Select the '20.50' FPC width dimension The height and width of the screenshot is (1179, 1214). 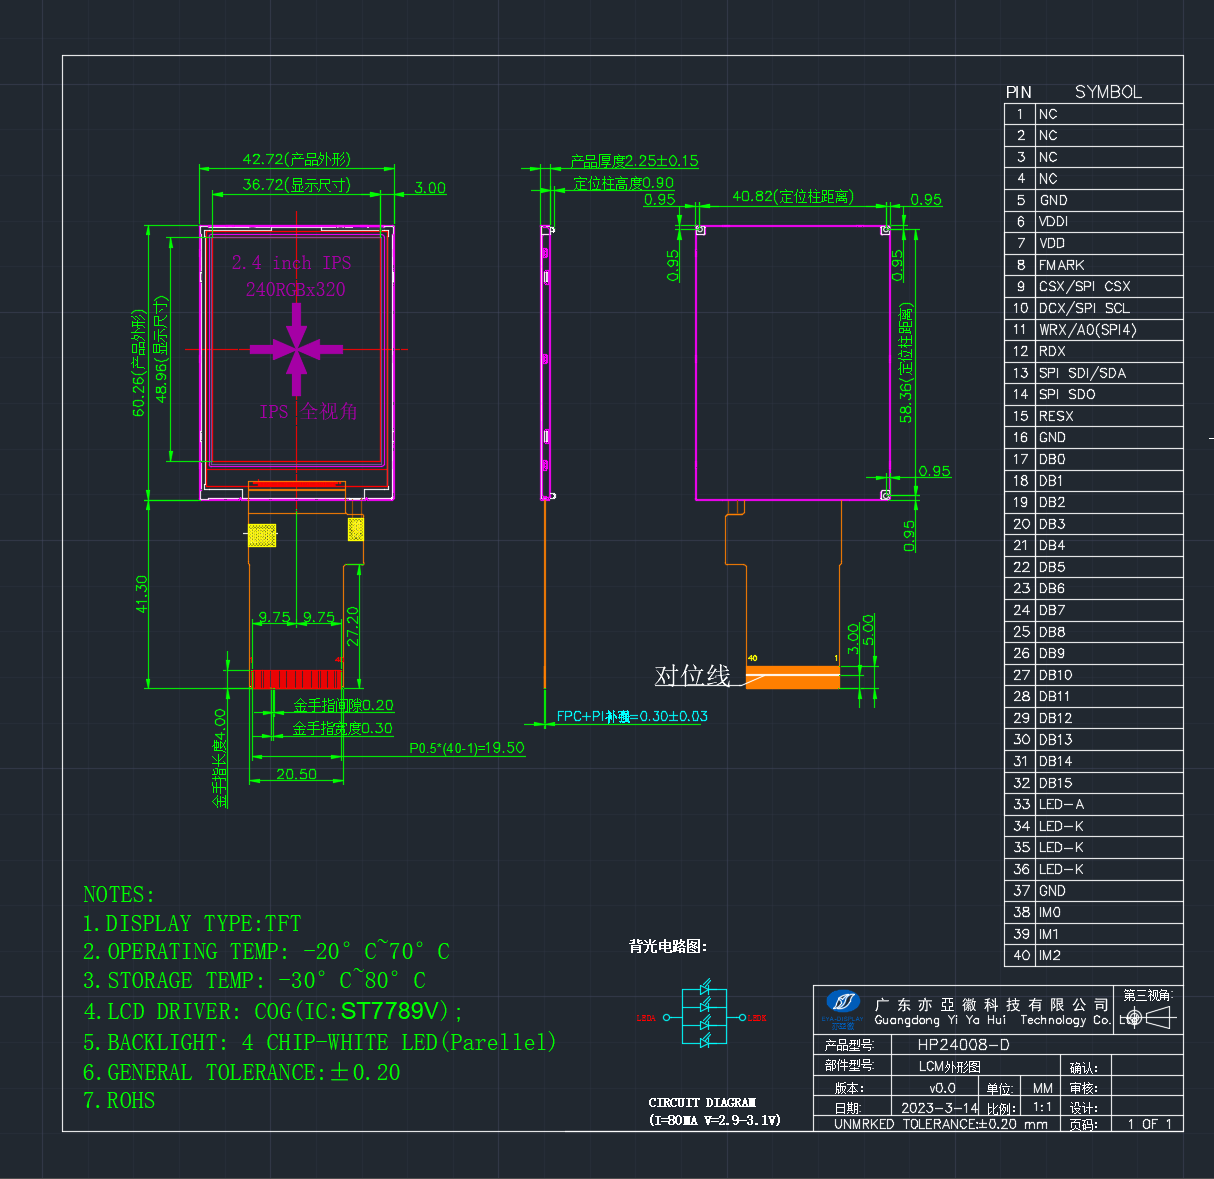pos(296,774)
